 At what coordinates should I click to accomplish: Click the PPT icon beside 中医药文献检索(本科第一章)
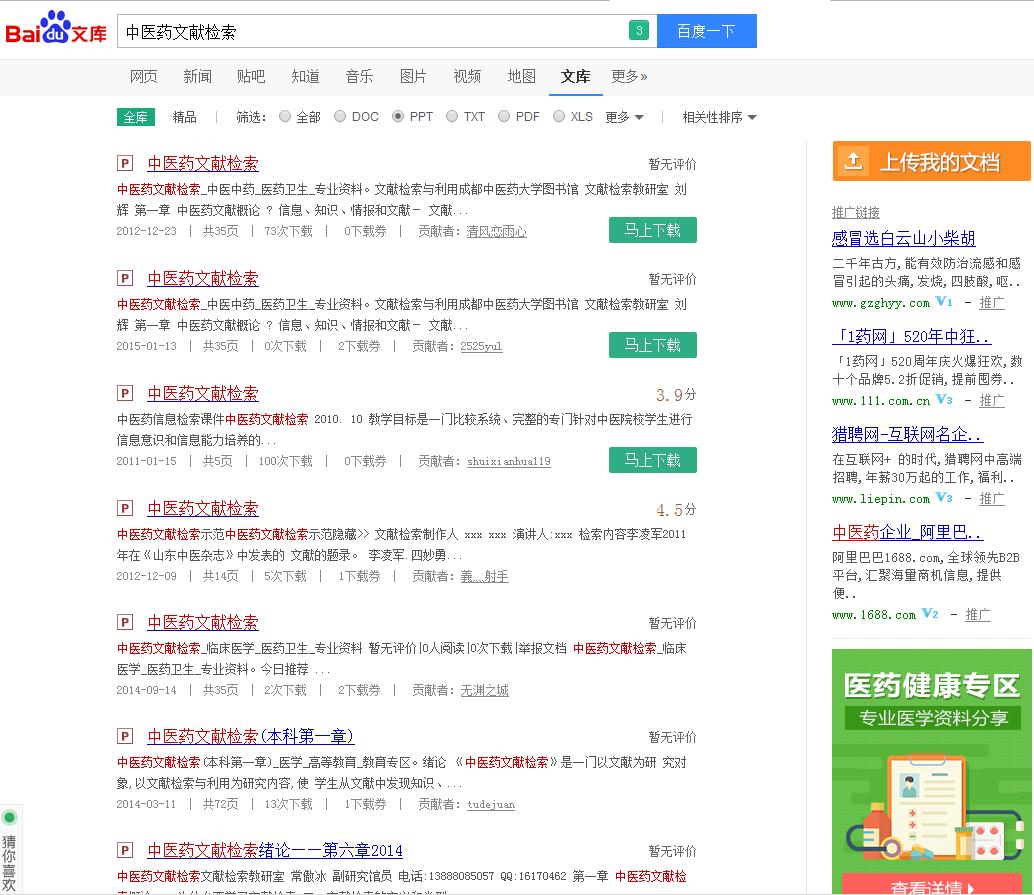[125, 737]
